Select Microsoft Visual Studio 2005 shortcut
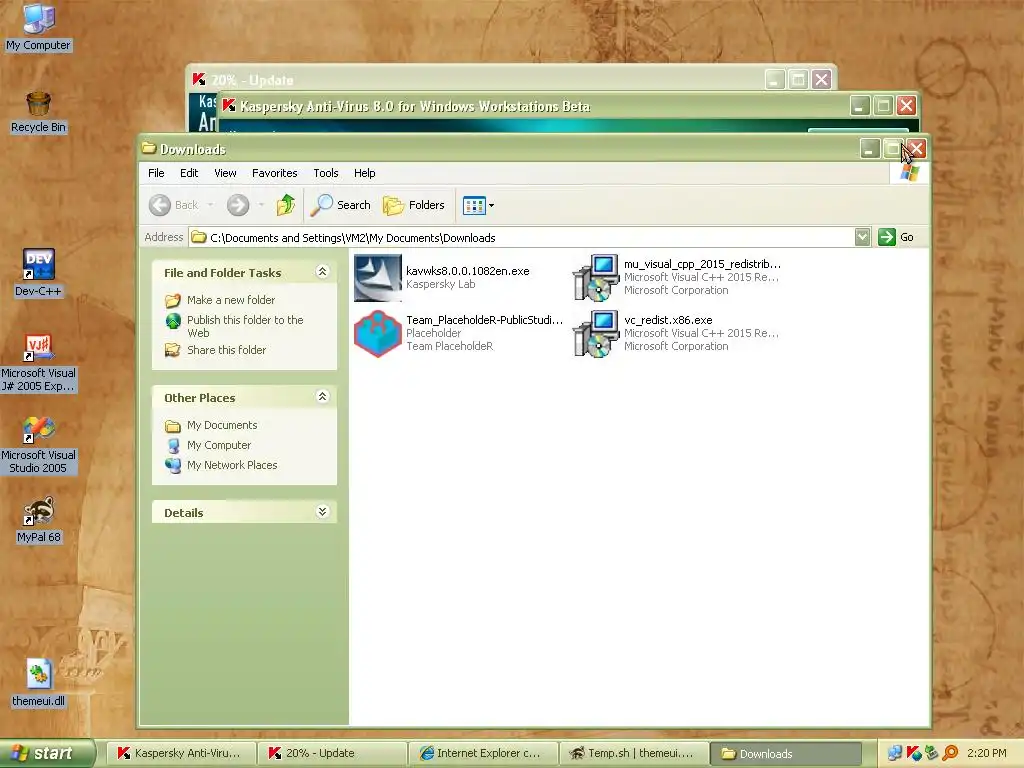Screen dimensions: 1024x768 (38, 445)
